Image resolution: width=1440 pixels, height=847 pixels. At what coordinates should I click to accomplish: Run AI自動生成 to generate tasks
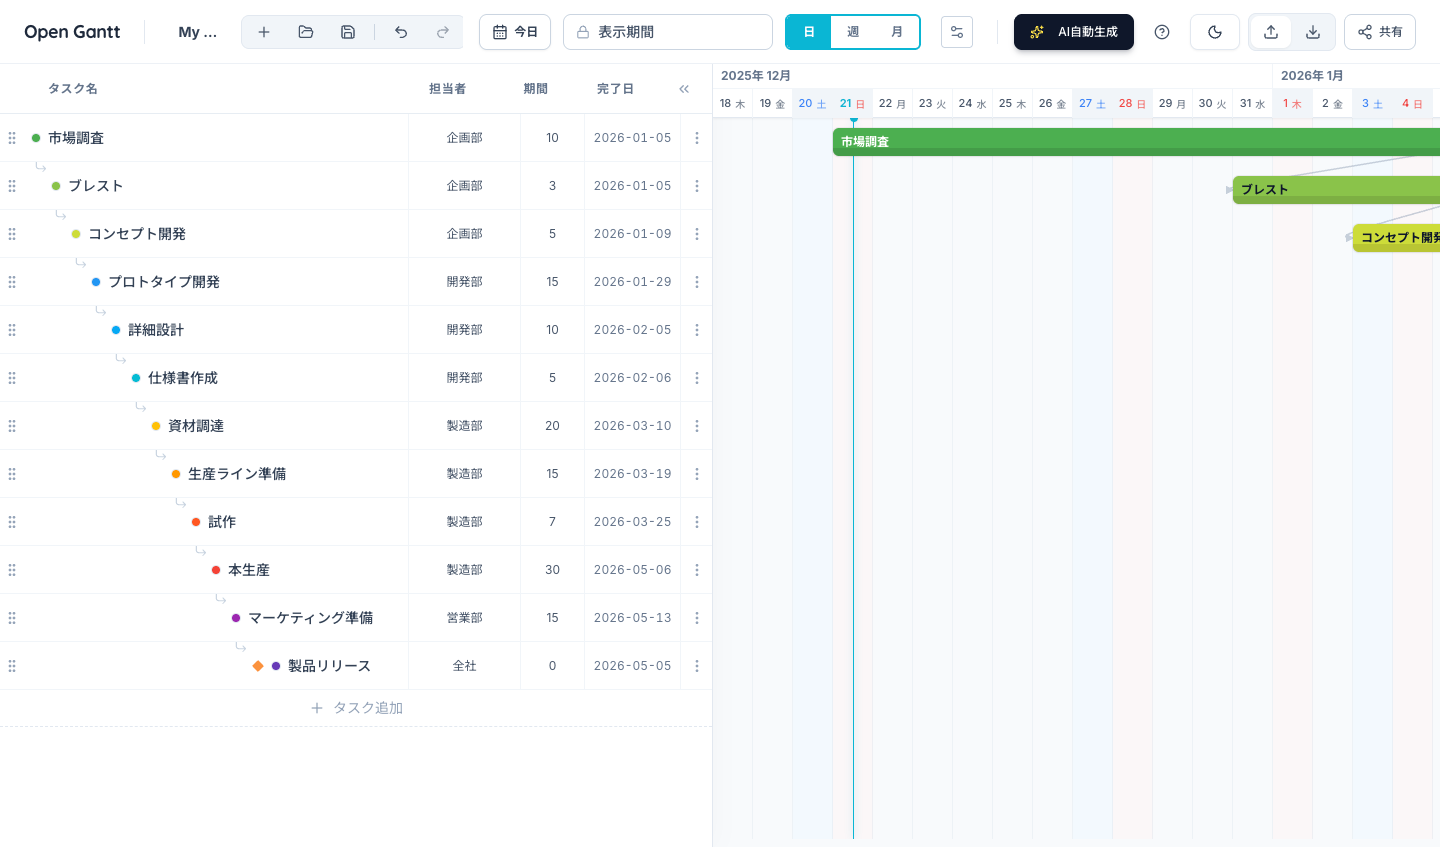coord(1074,31)
